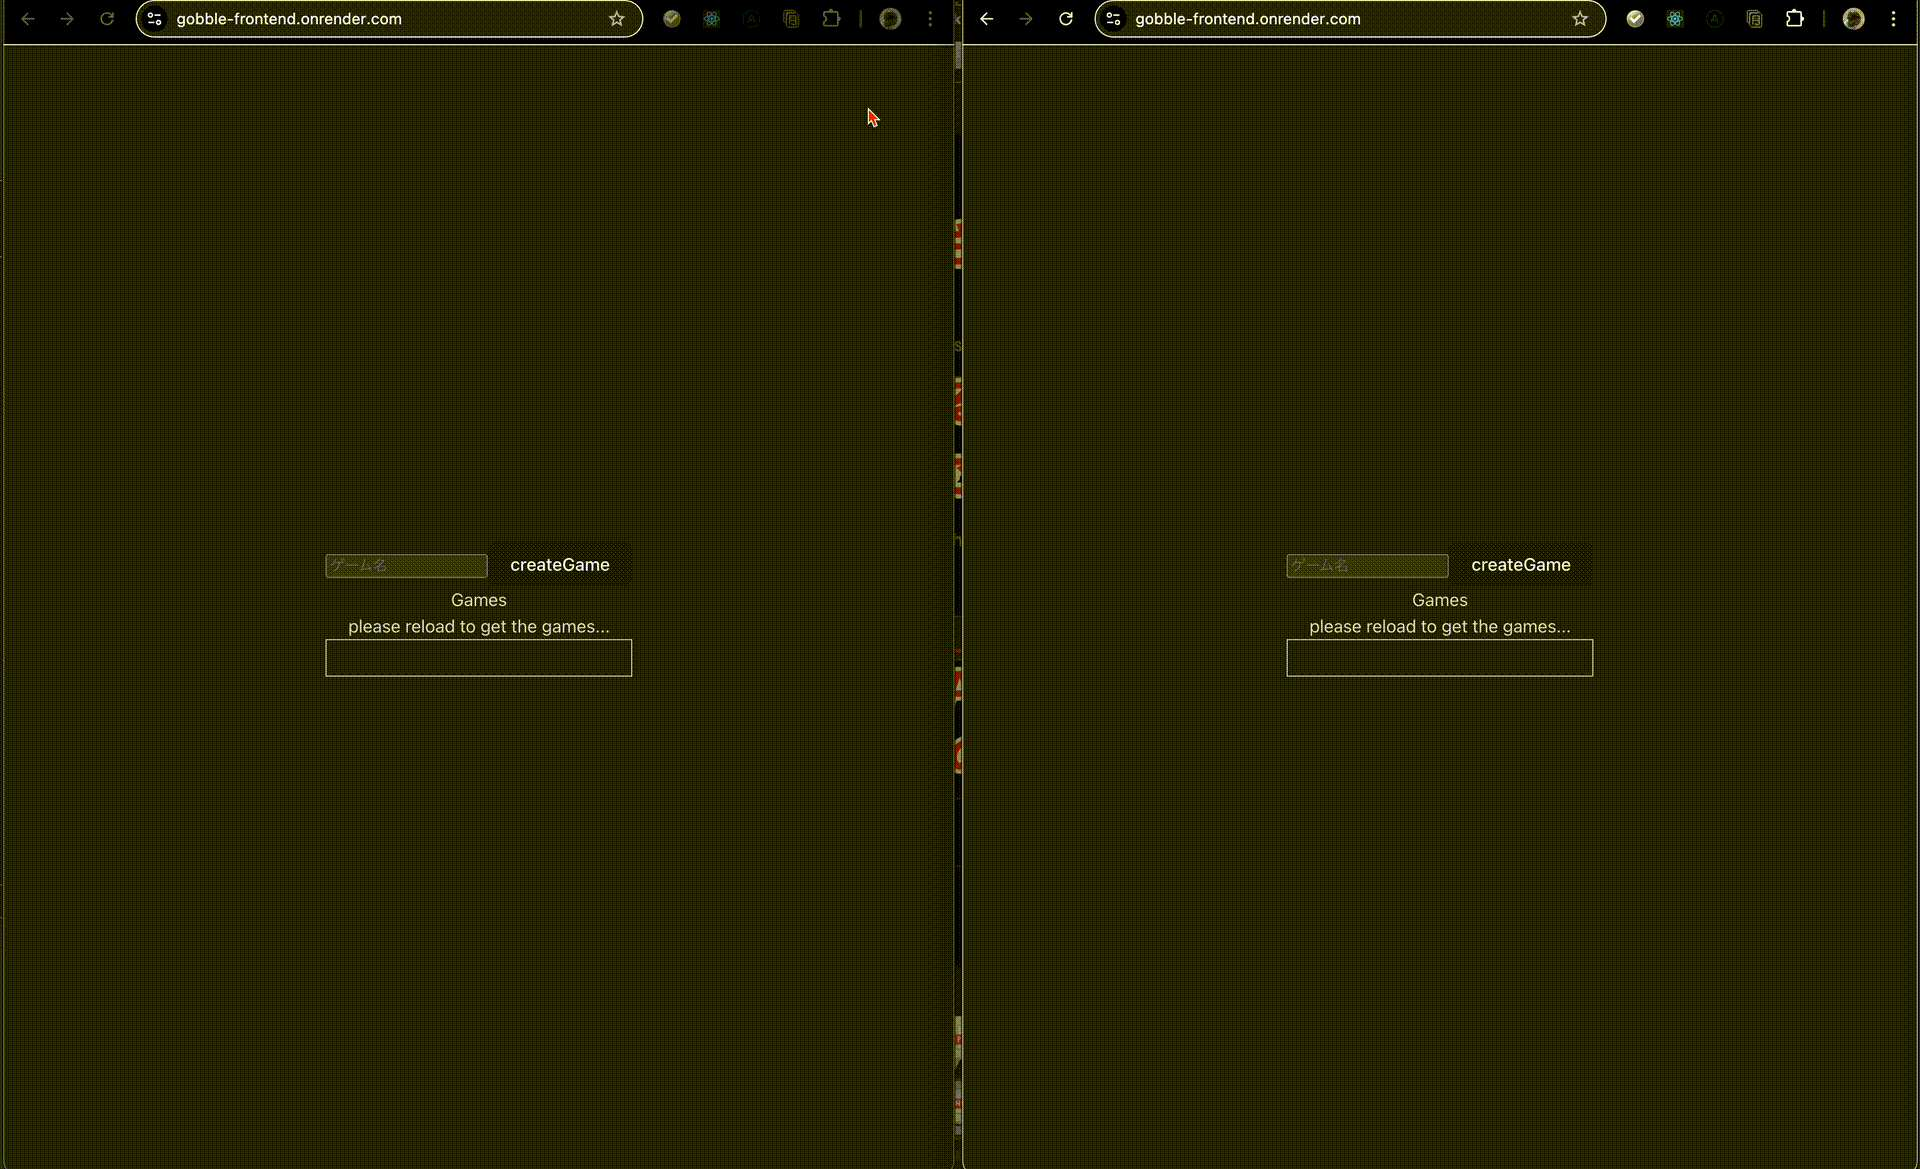Open Extensions puzzle icon in right window

click(1795, 19)
